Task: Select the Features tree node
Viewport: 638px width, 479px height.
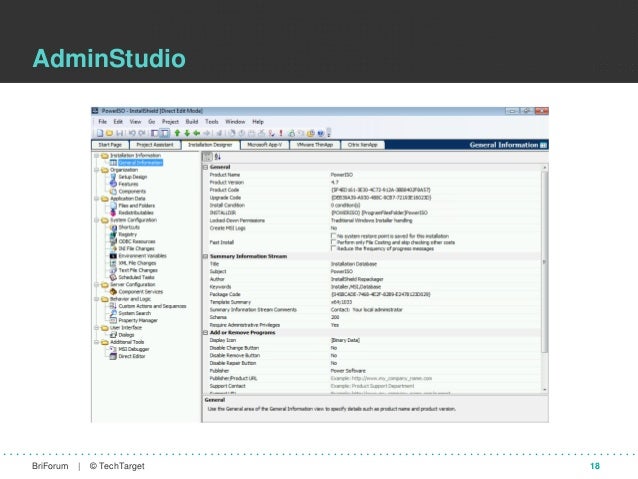Action: 128,184
